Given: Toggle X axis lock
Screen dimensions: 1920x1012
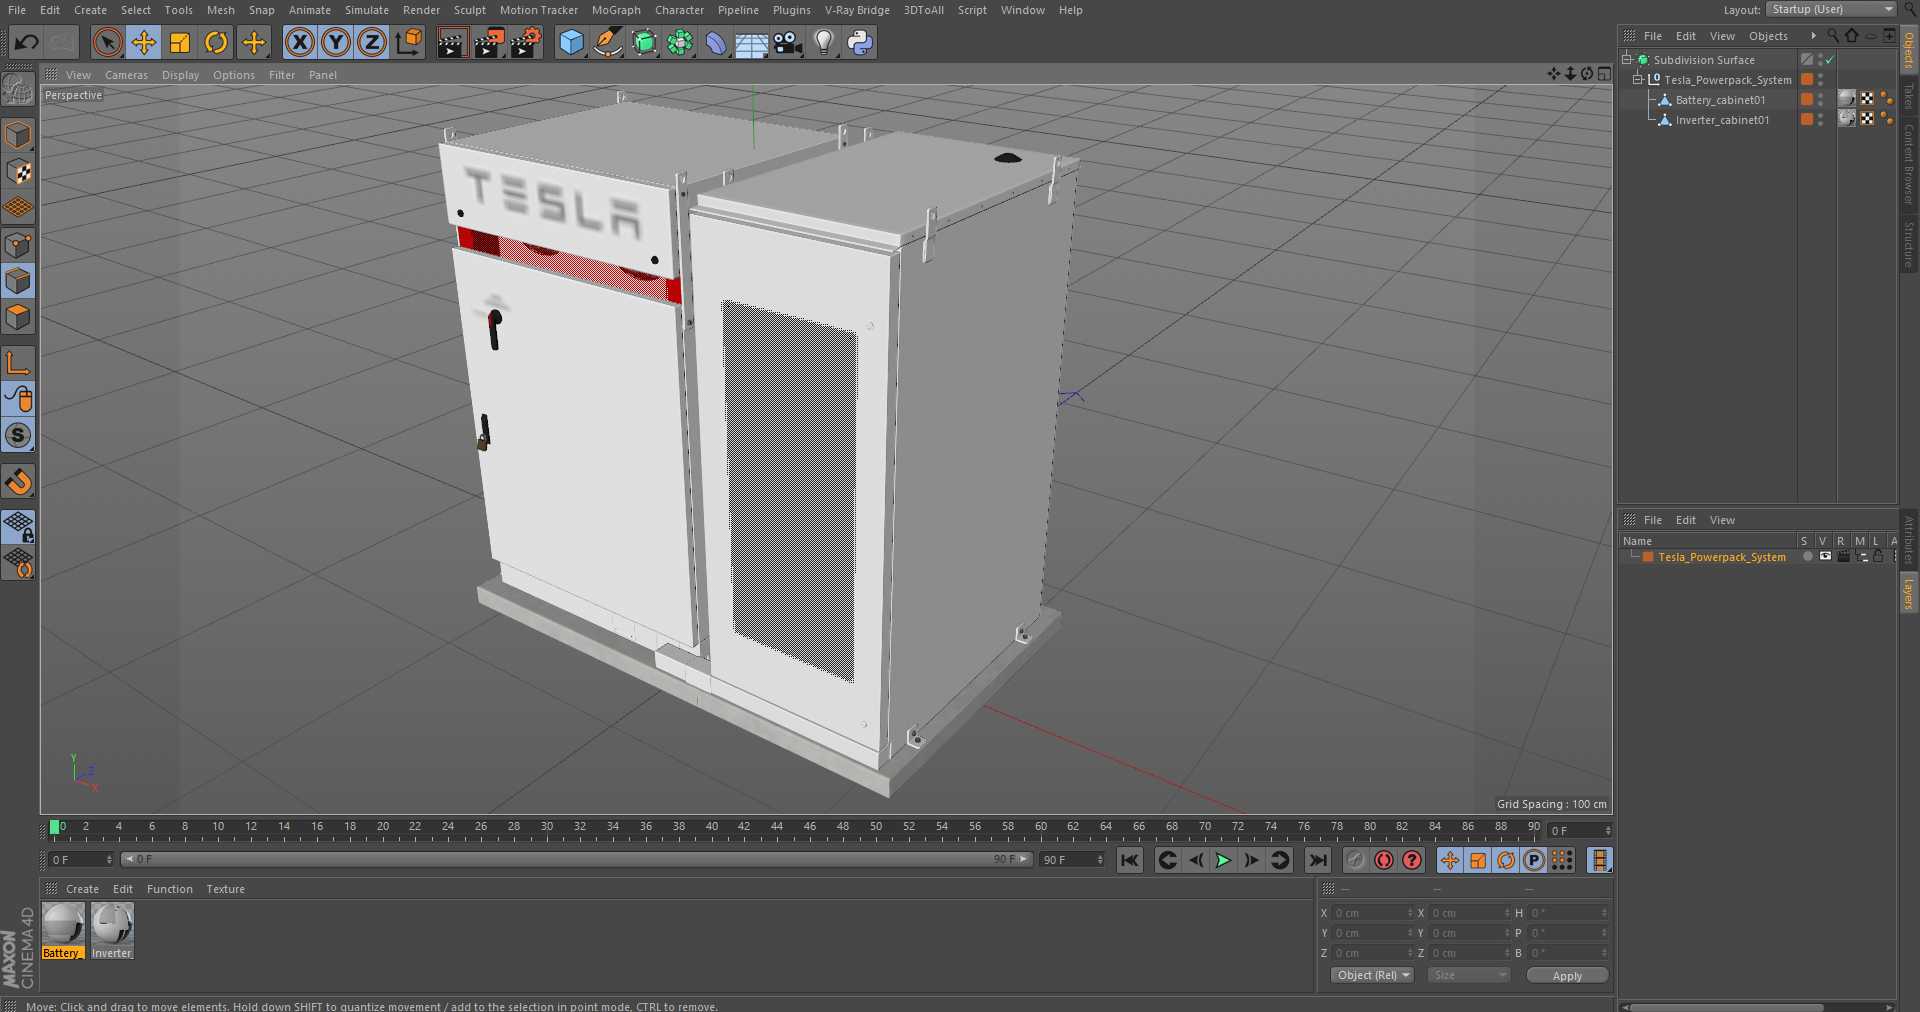Looking at the screenshot, I should pos(299,42).
